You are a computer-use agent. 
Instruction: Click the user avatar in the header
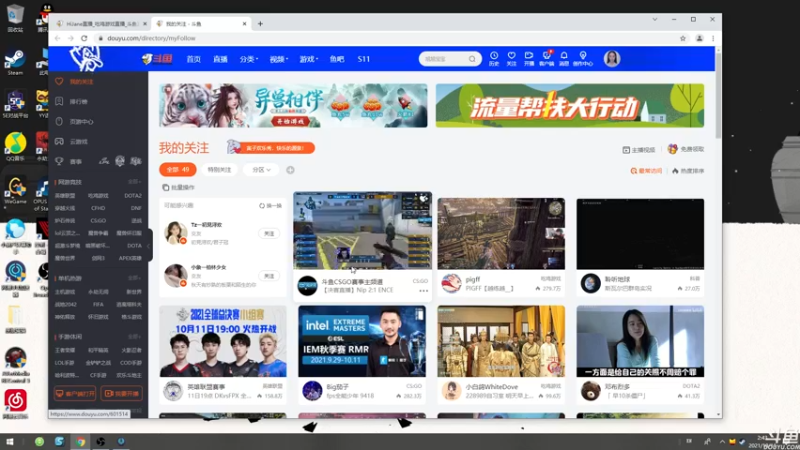[612, 59]
